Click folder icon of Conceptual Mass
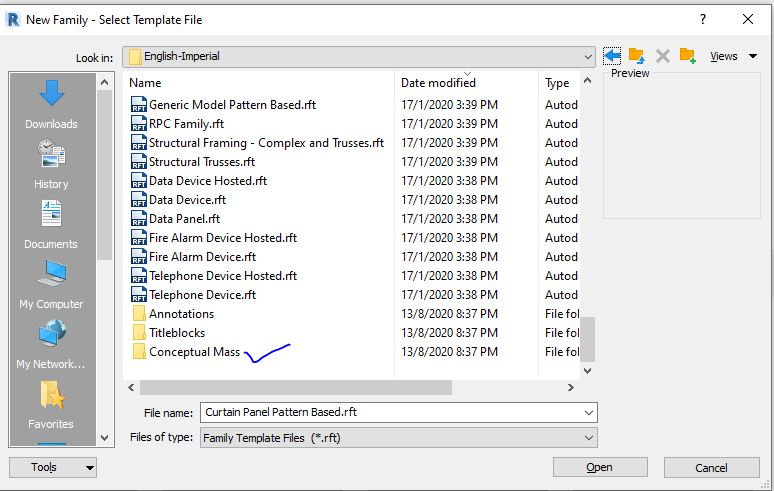This screenshot has width=774, height=491. 139,352
